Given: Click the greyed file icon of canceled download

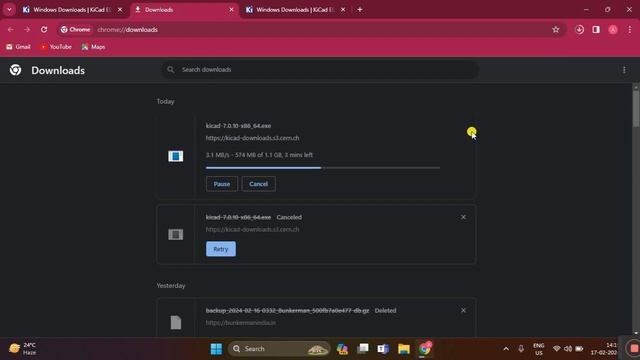Looking at the screenshot, I should click(176, 234).
